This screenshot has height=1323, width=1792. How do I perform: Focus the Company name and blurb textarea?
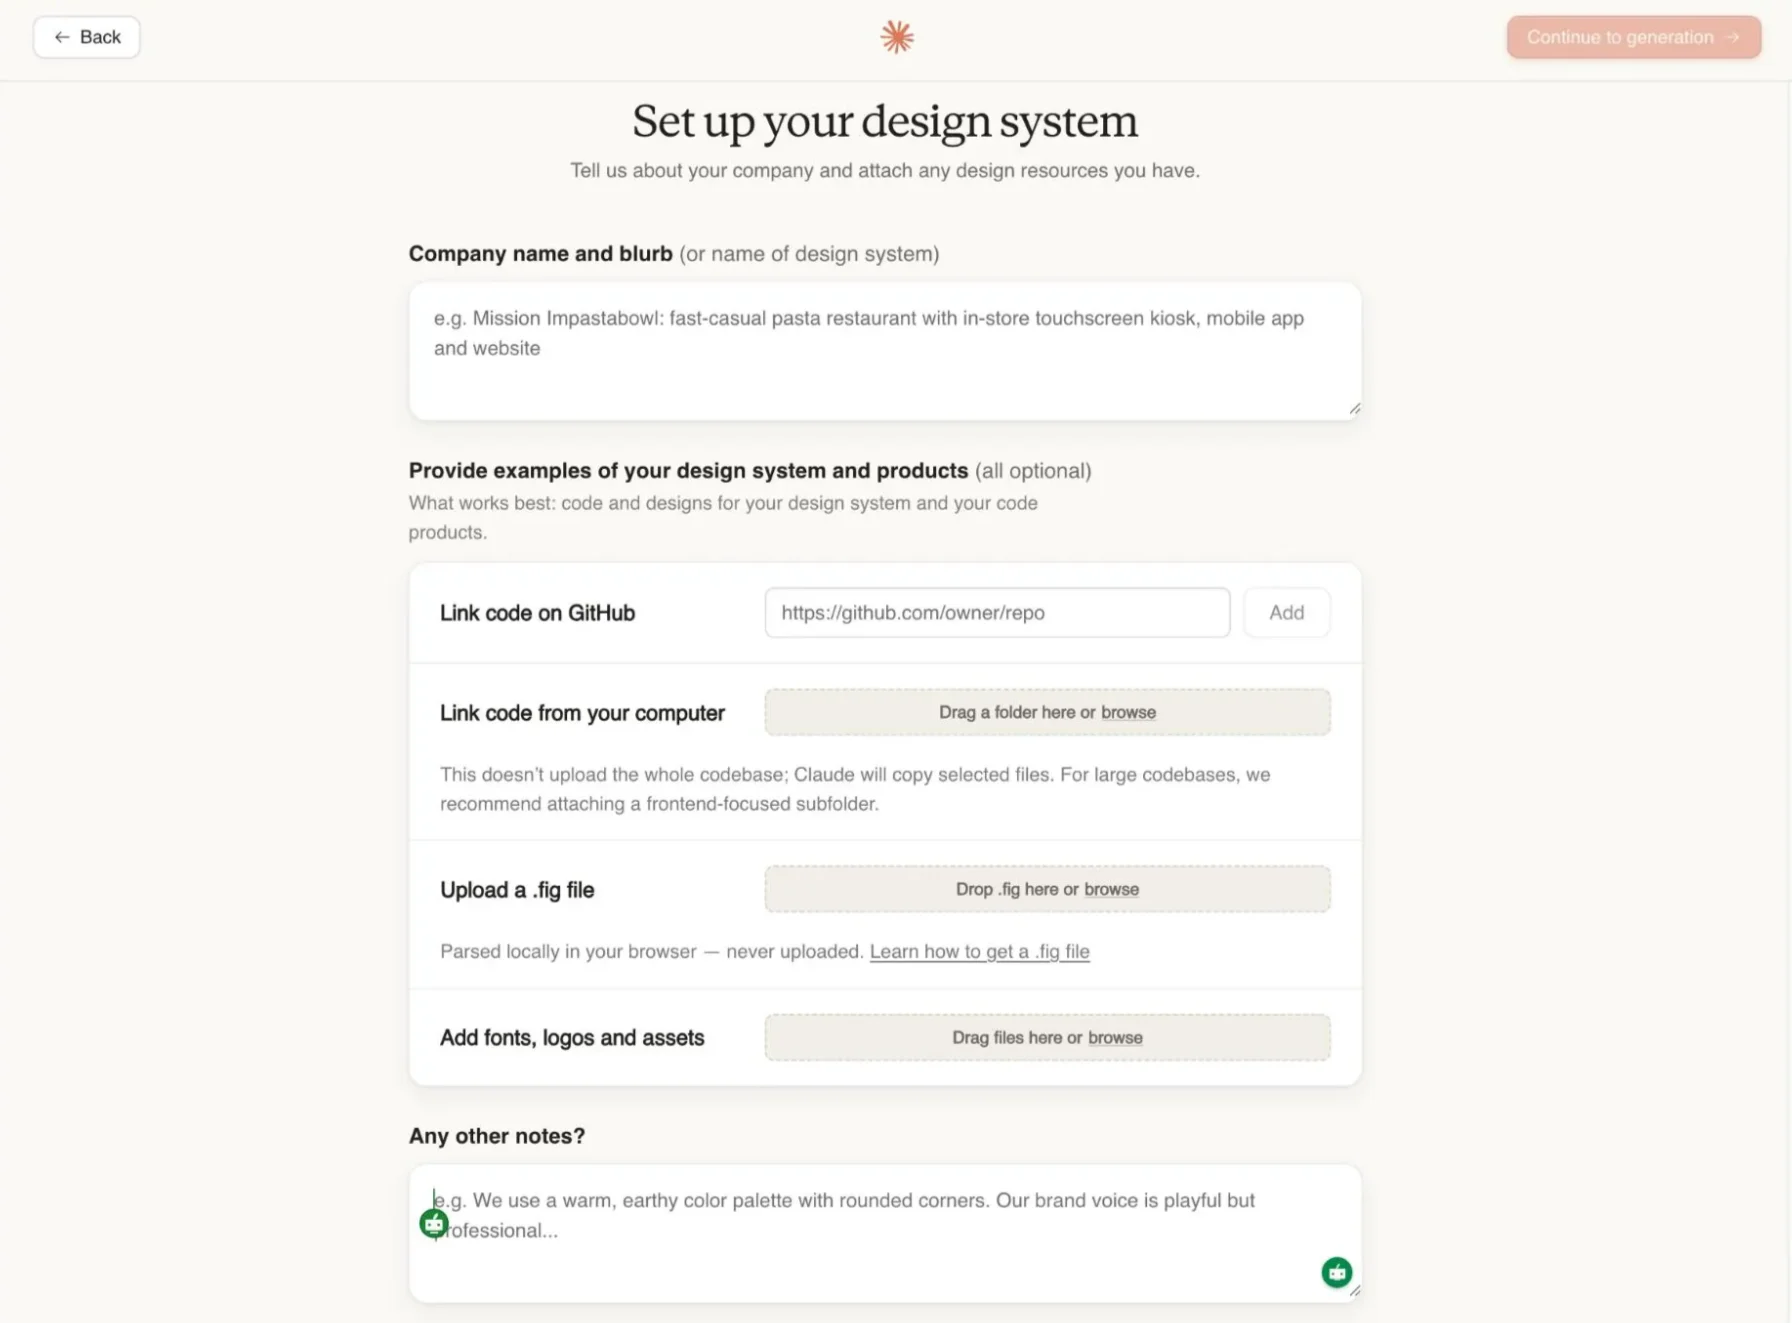[x=884, y=351]
